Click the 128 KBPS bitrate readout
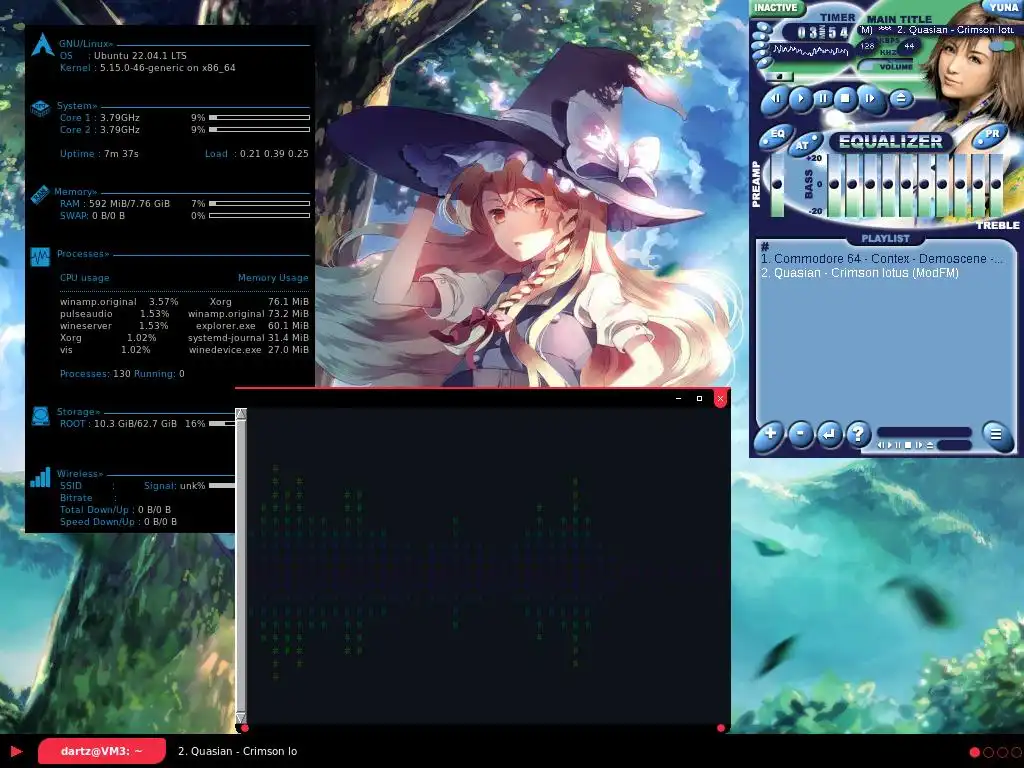This screenshot has height=768, width=1024. [867, 46]
